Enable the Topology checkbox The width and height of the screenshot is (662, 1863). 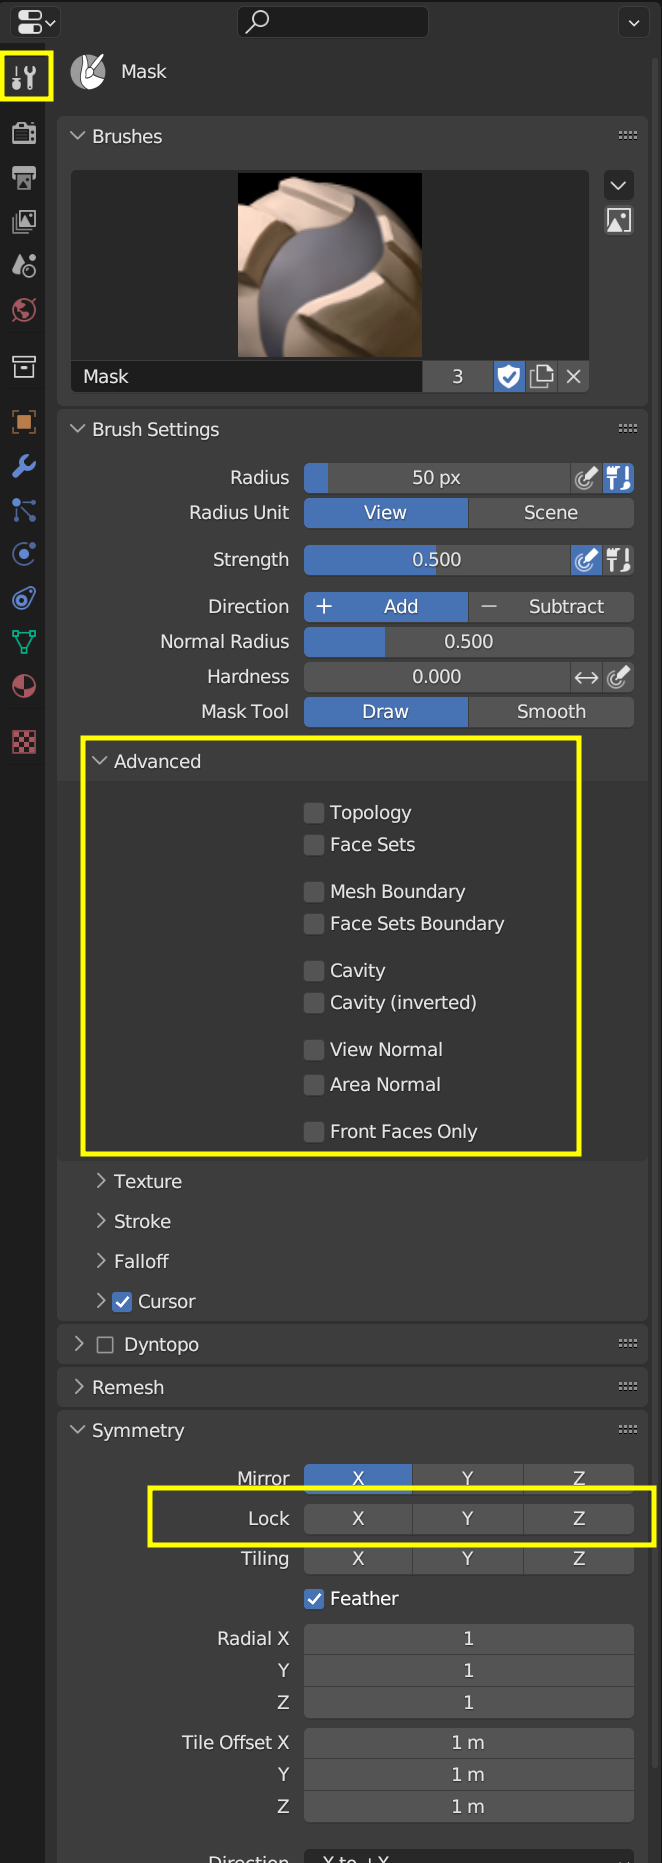(x=314, y=813)
